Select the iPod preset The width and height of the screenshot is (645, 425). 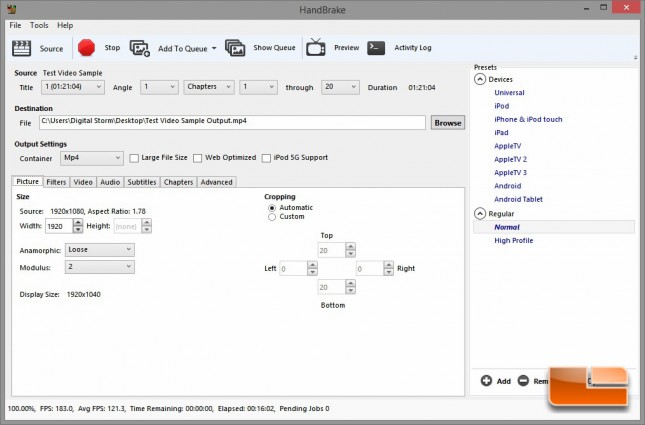click(x=502, y=106)
